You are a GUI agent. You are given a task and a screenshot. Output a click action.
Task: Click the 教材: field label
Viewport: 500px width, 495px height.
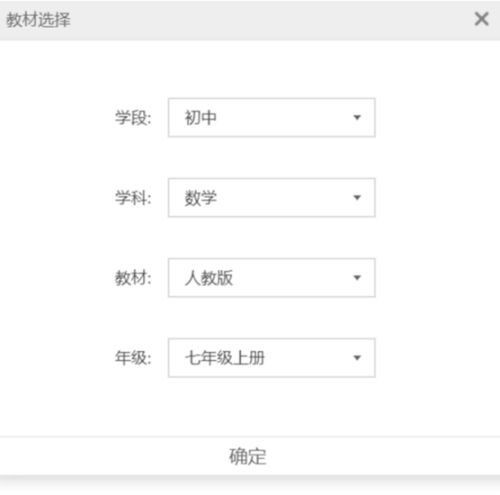(x=133, y=278)
